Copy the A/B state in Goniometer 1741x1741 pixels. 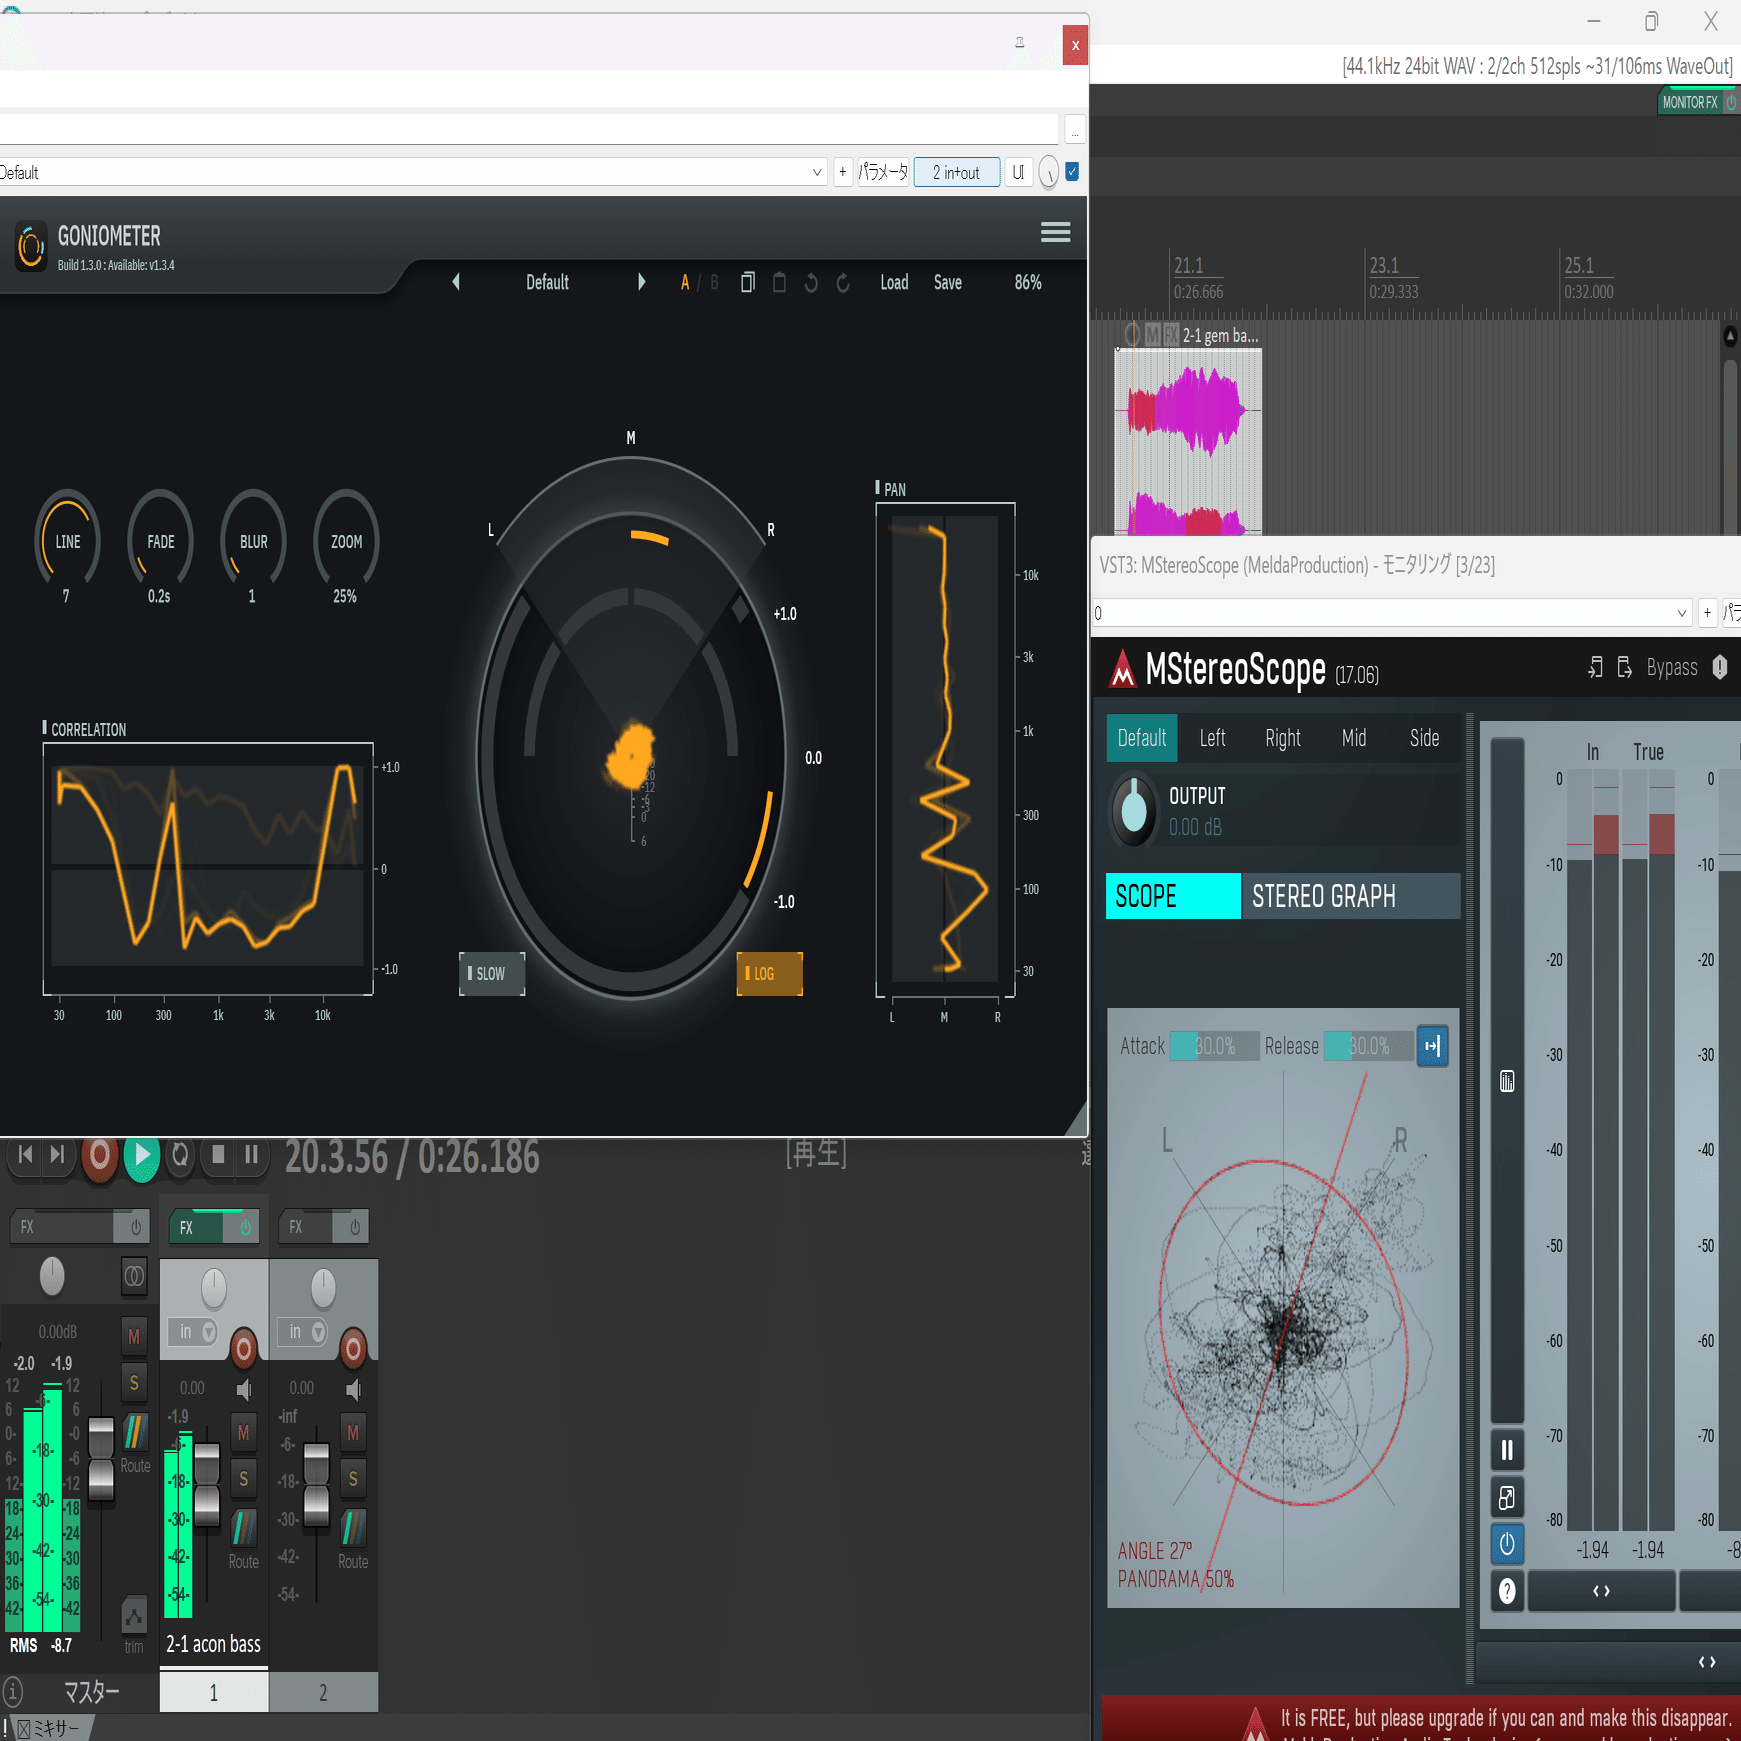coord(747,282)
